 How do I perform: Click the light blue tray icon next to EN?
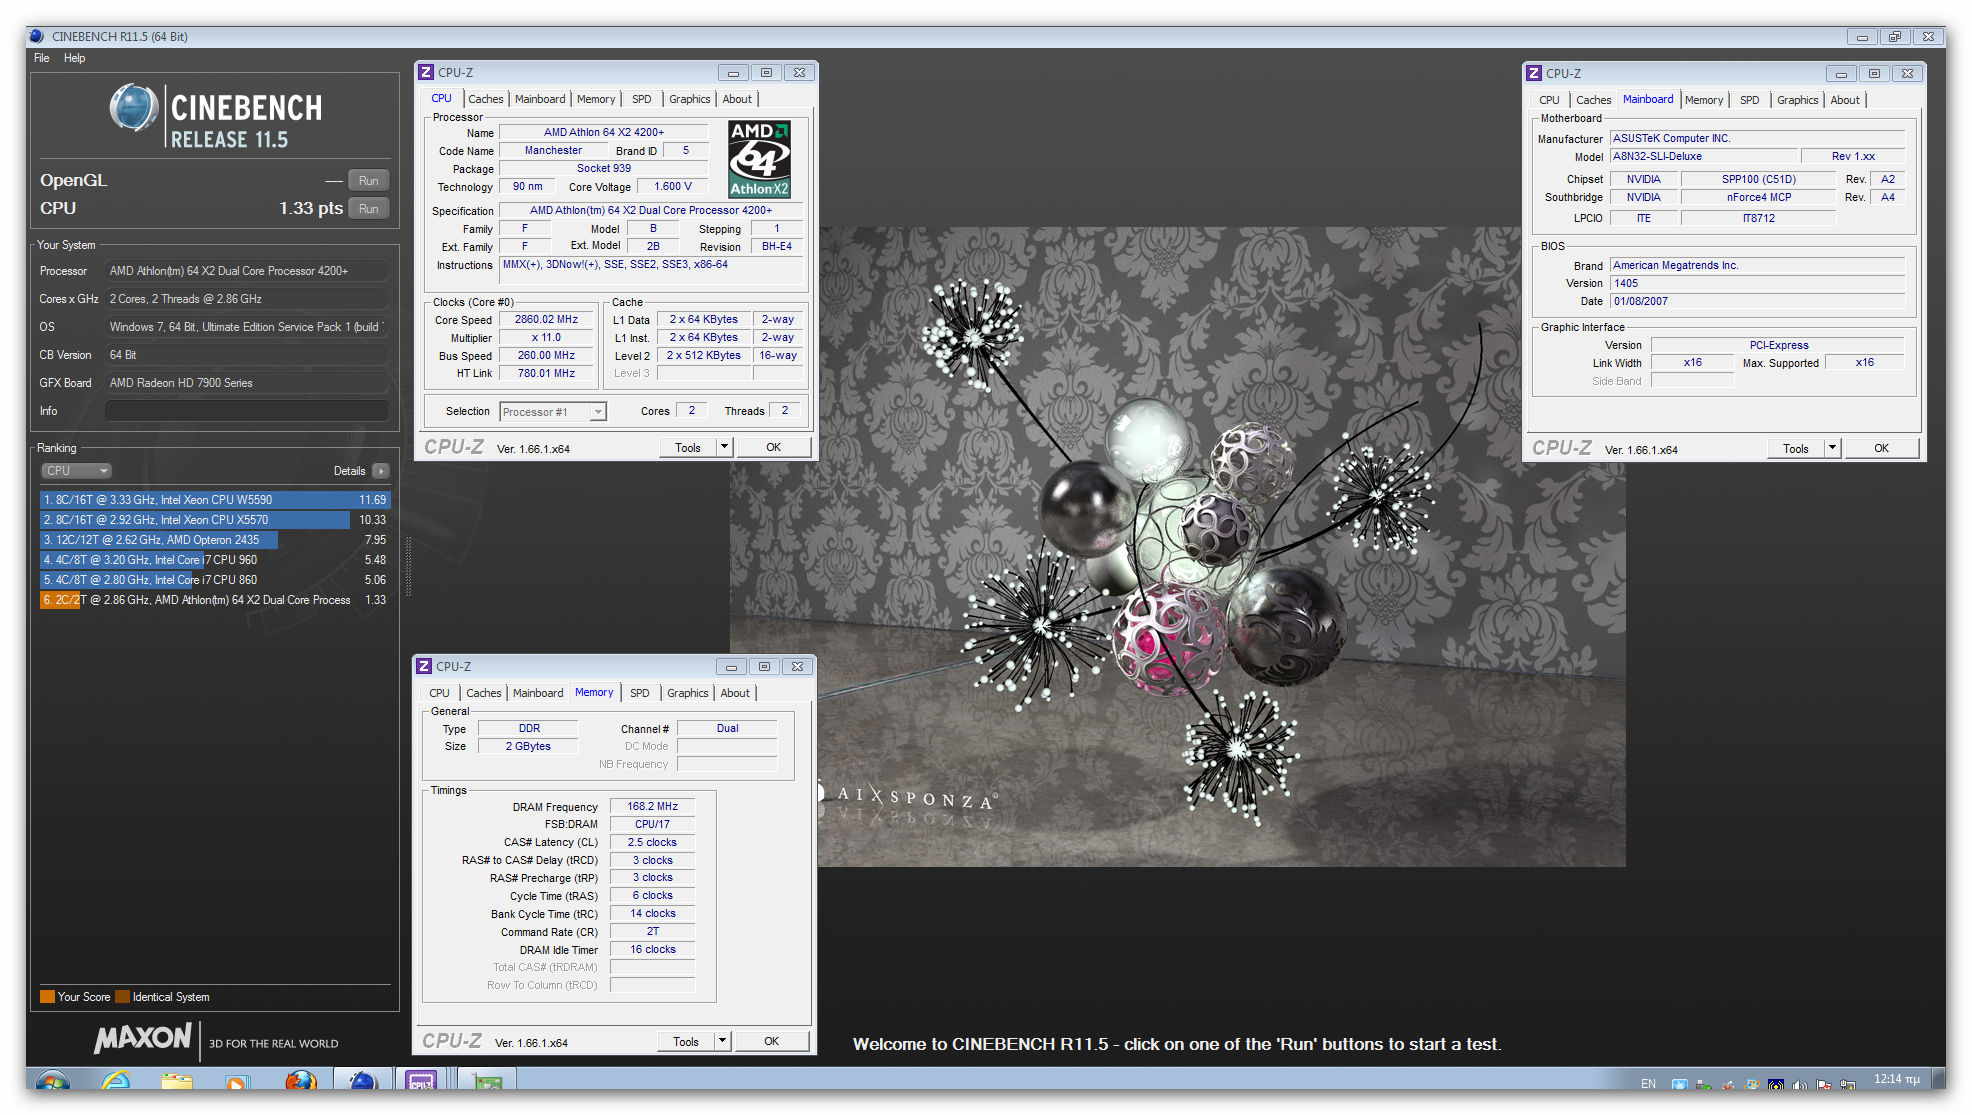(x=1680, y=1083)
